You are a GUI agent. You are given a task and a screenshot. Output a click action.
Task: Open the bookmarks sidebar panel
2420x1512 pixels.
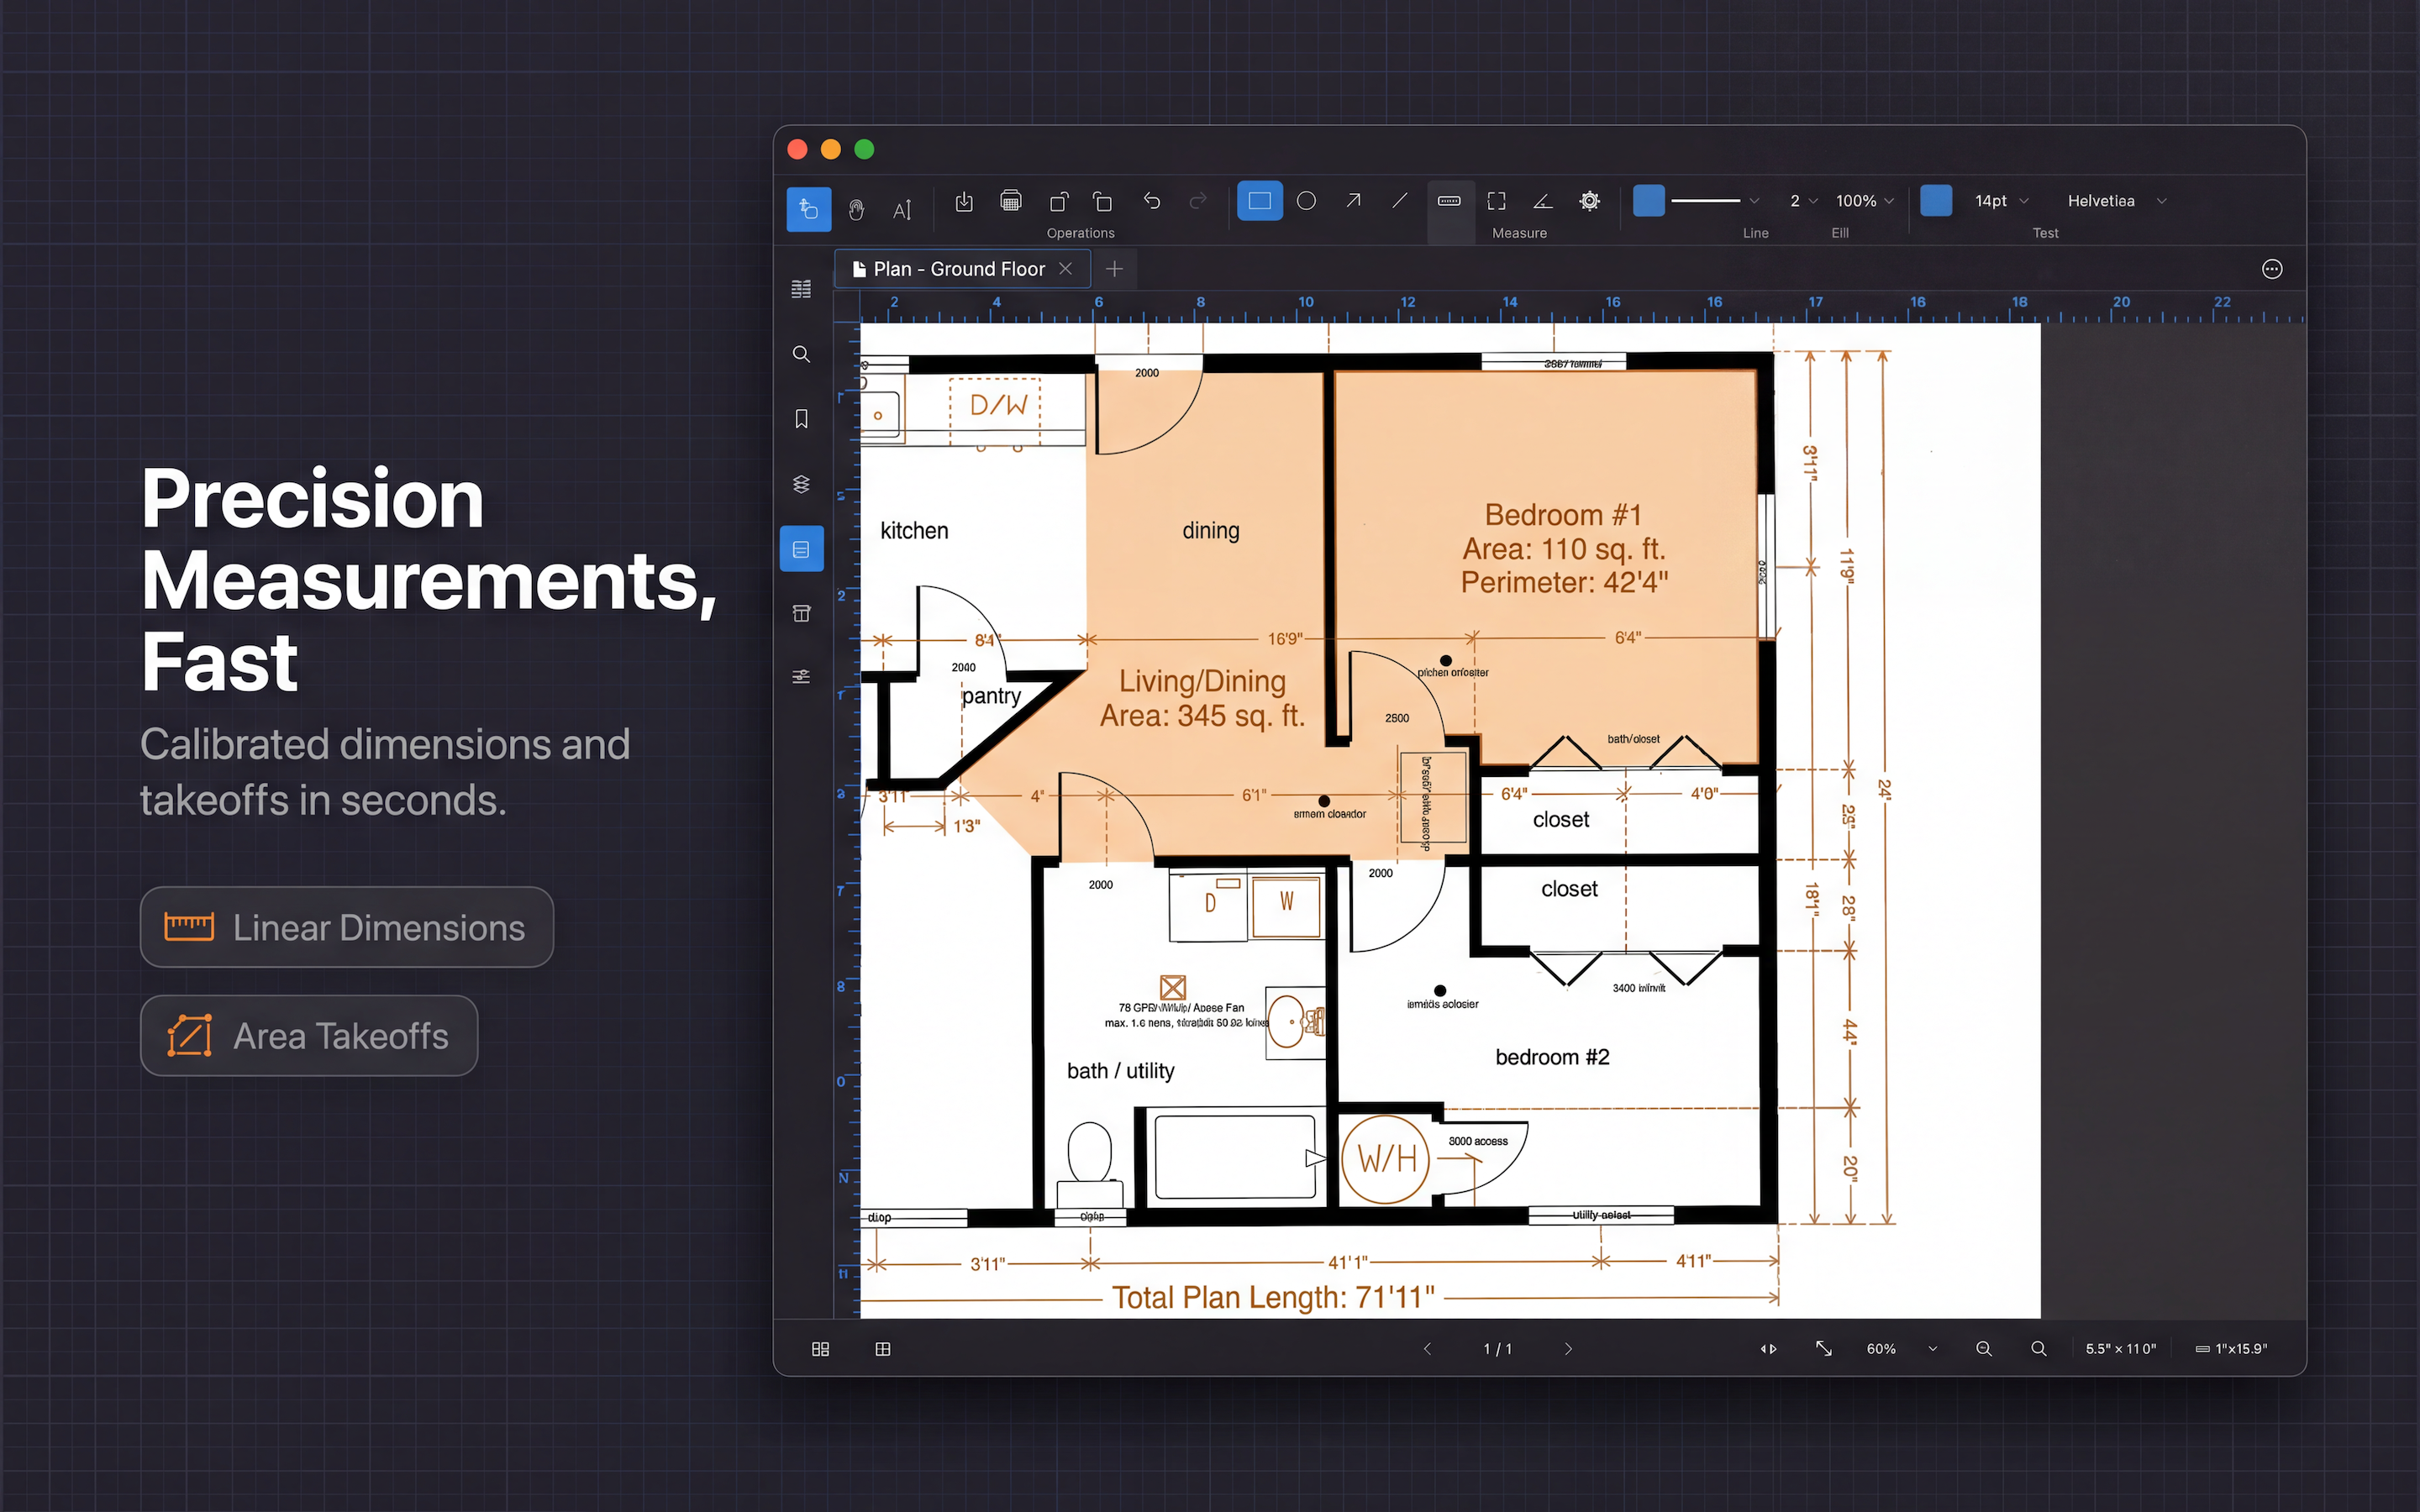pos(801,419)
